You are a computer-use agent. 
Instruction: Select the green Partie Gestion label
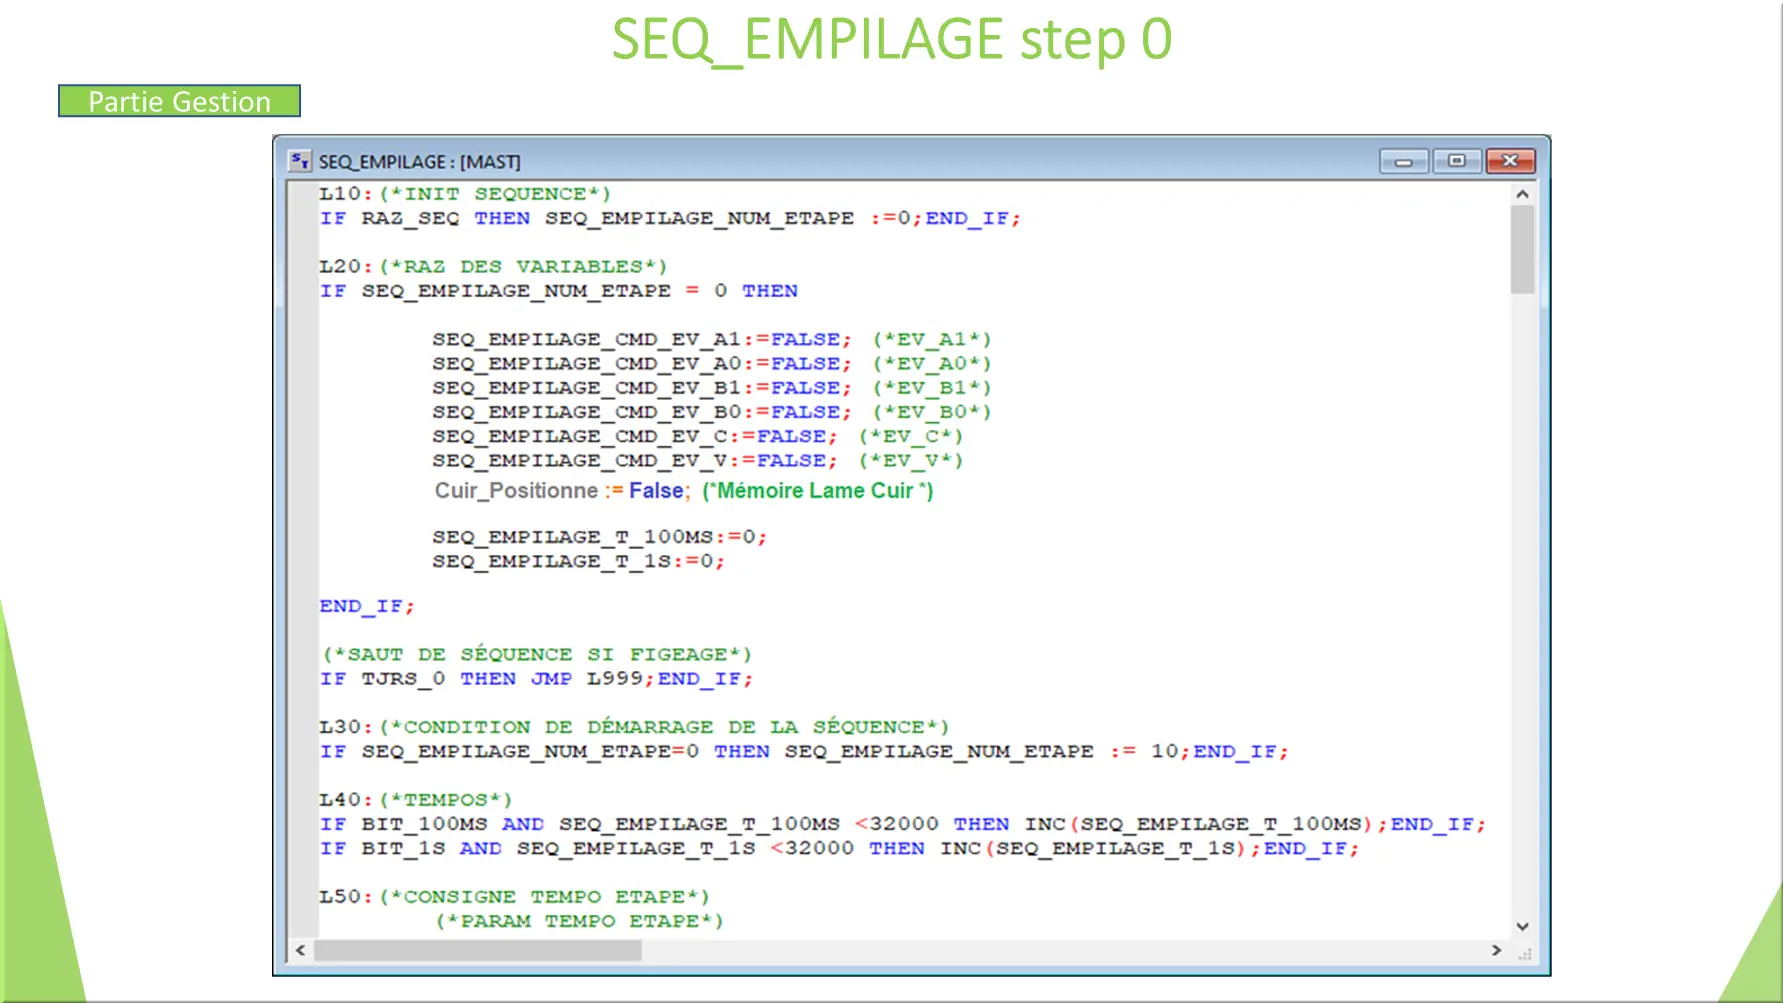click(178, 101)
